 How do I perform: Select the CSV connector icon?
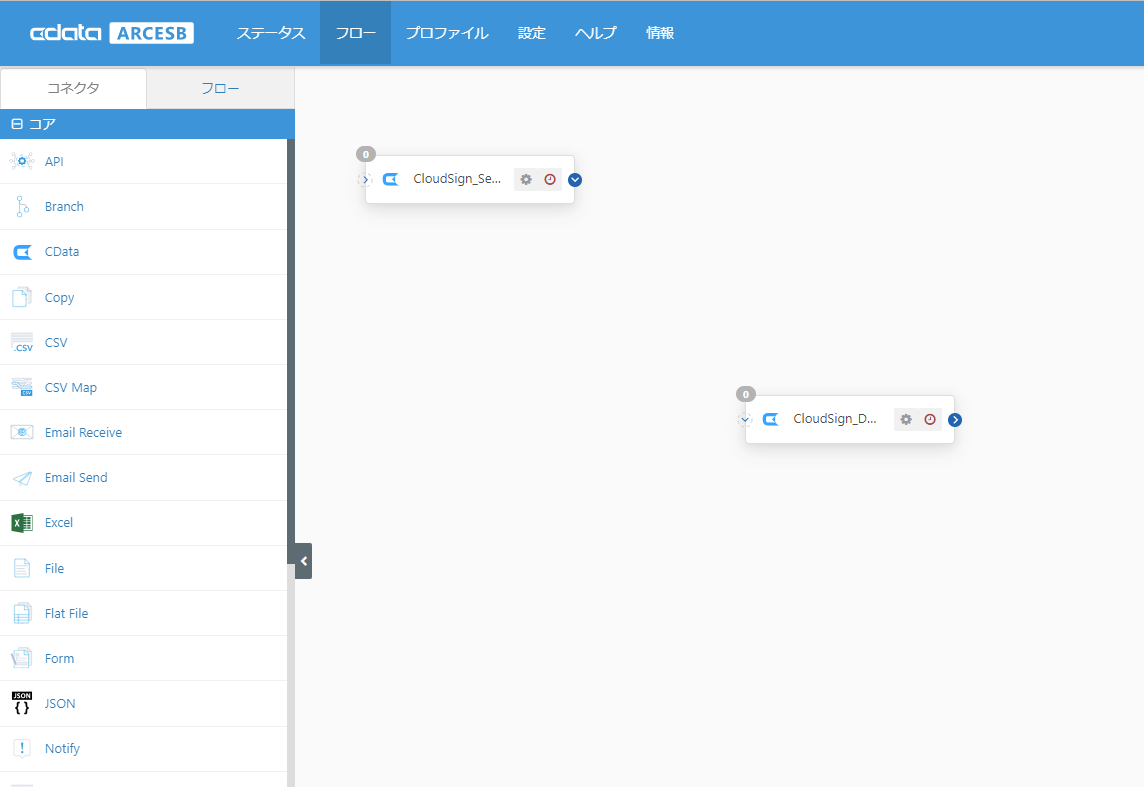tap(22, 342)
